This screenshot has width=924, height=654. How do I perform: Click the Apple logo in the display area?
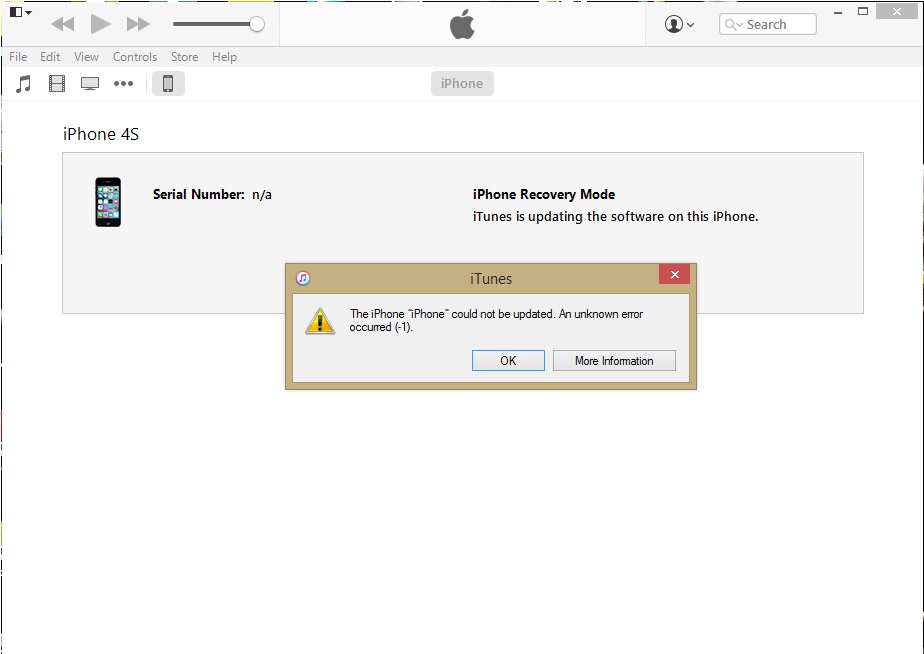(x=462, y=24)
